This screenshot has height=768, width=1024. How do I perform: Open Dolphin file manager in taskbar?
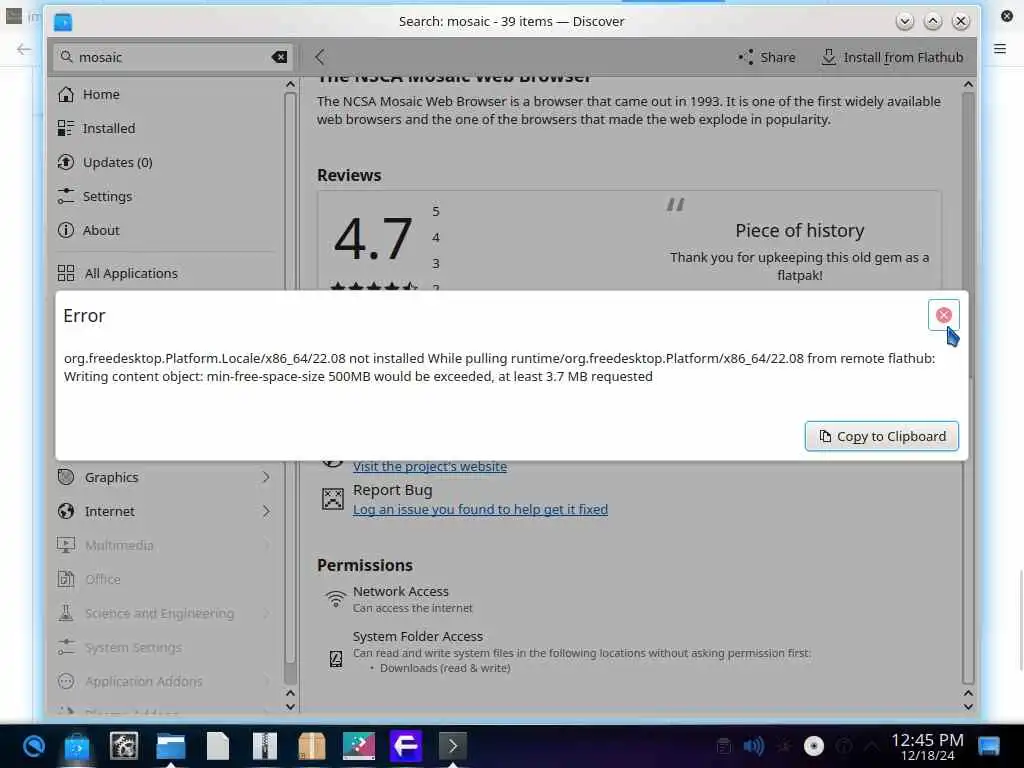170,746
